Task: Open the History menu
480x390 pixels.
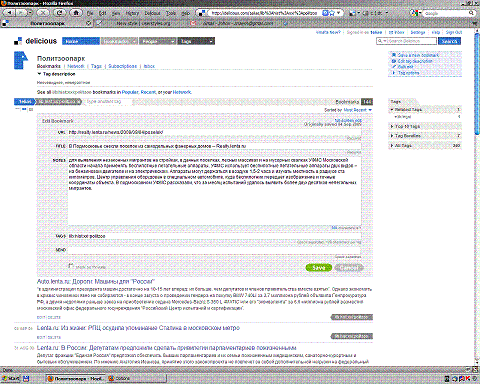Action: click(132, 13)
